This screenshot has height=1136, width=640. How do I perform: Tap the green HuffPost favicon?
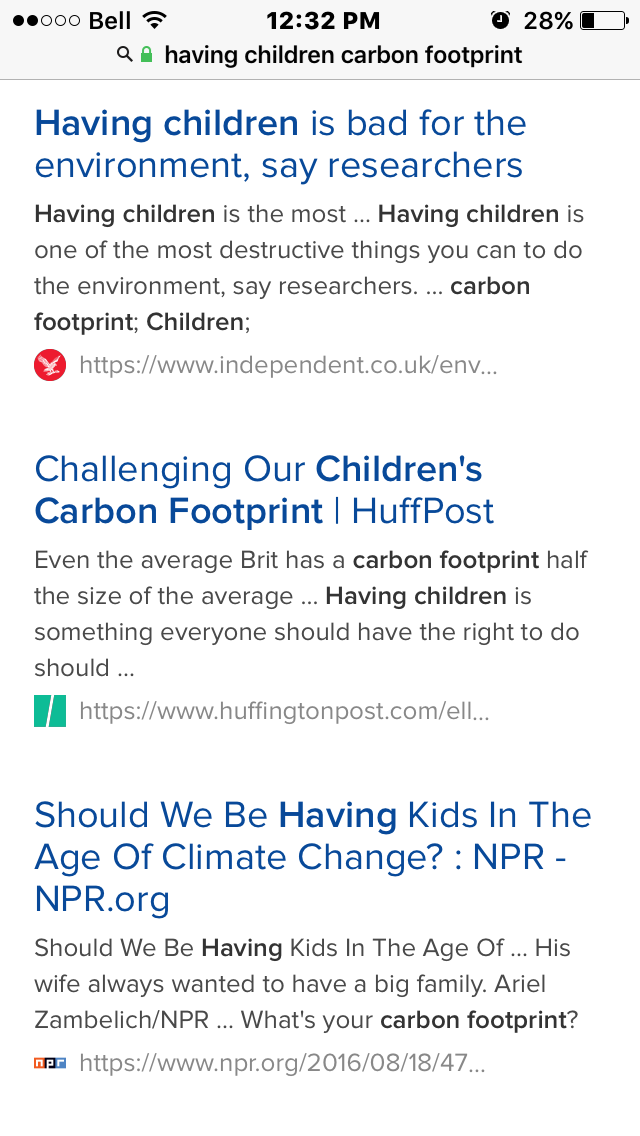tap(50, 711)
